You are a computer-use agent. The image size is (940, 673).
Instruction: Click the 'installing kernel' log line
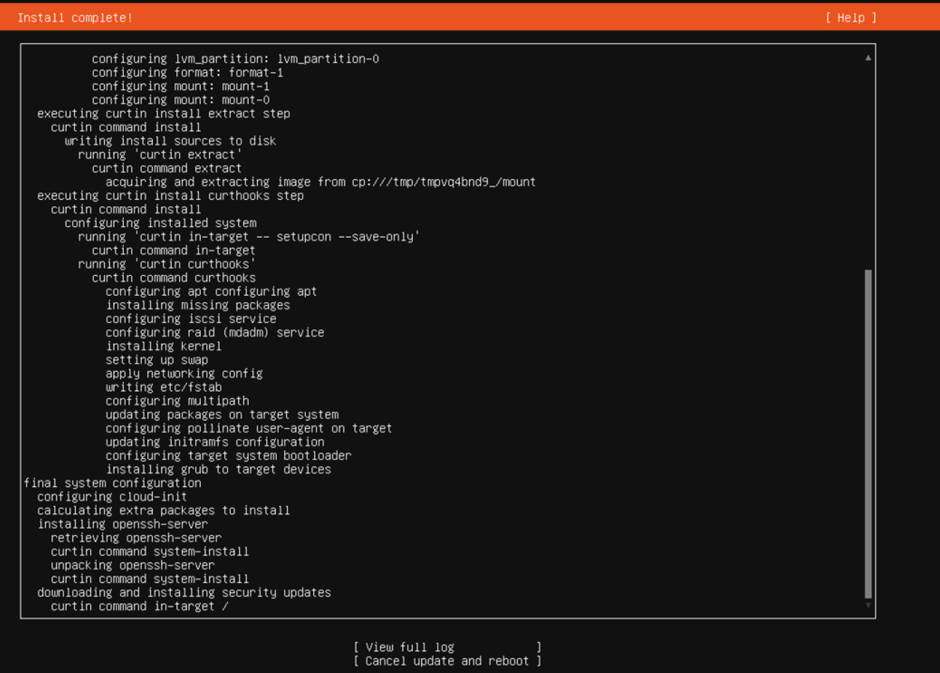click(163, 346)
